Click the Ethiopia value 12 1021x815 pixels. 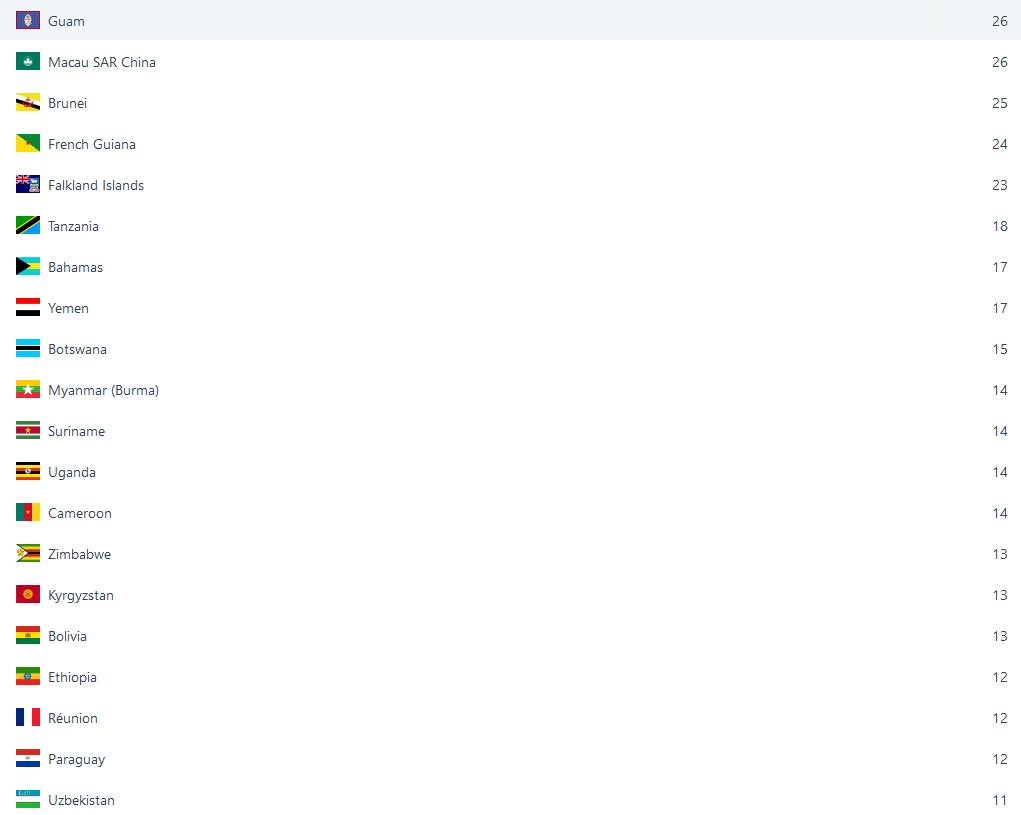tap(1000, 677)
